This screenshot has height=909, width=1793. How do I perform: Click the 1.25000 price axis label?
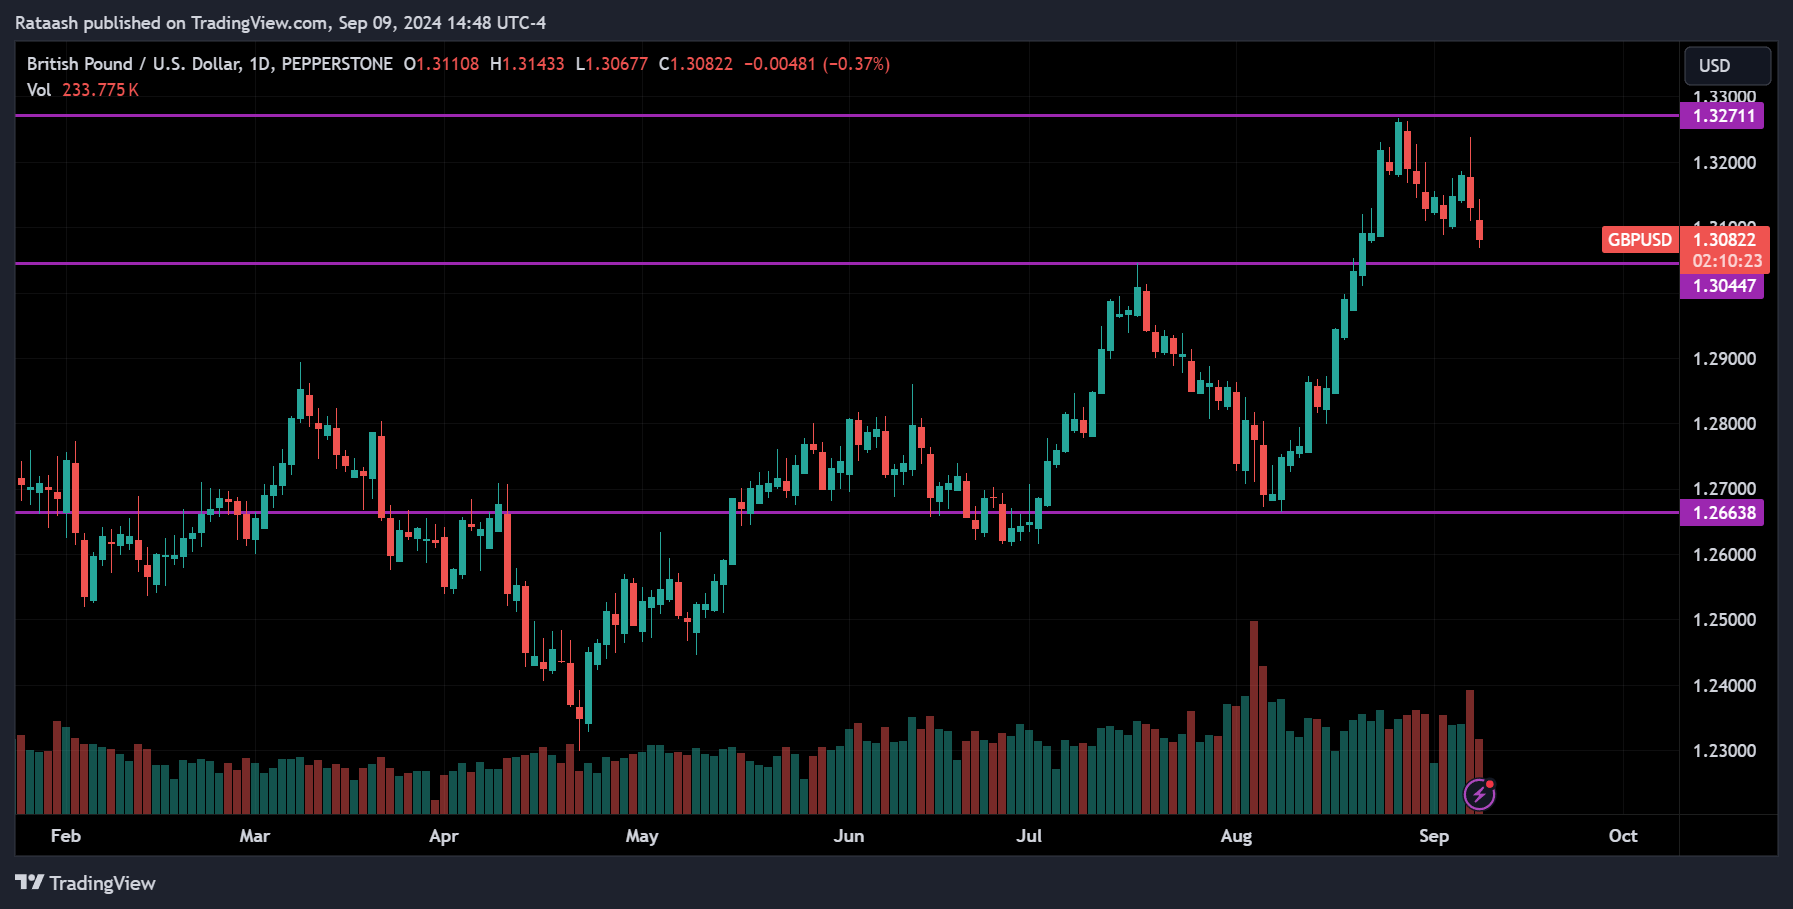click(x=1724, y=620)
